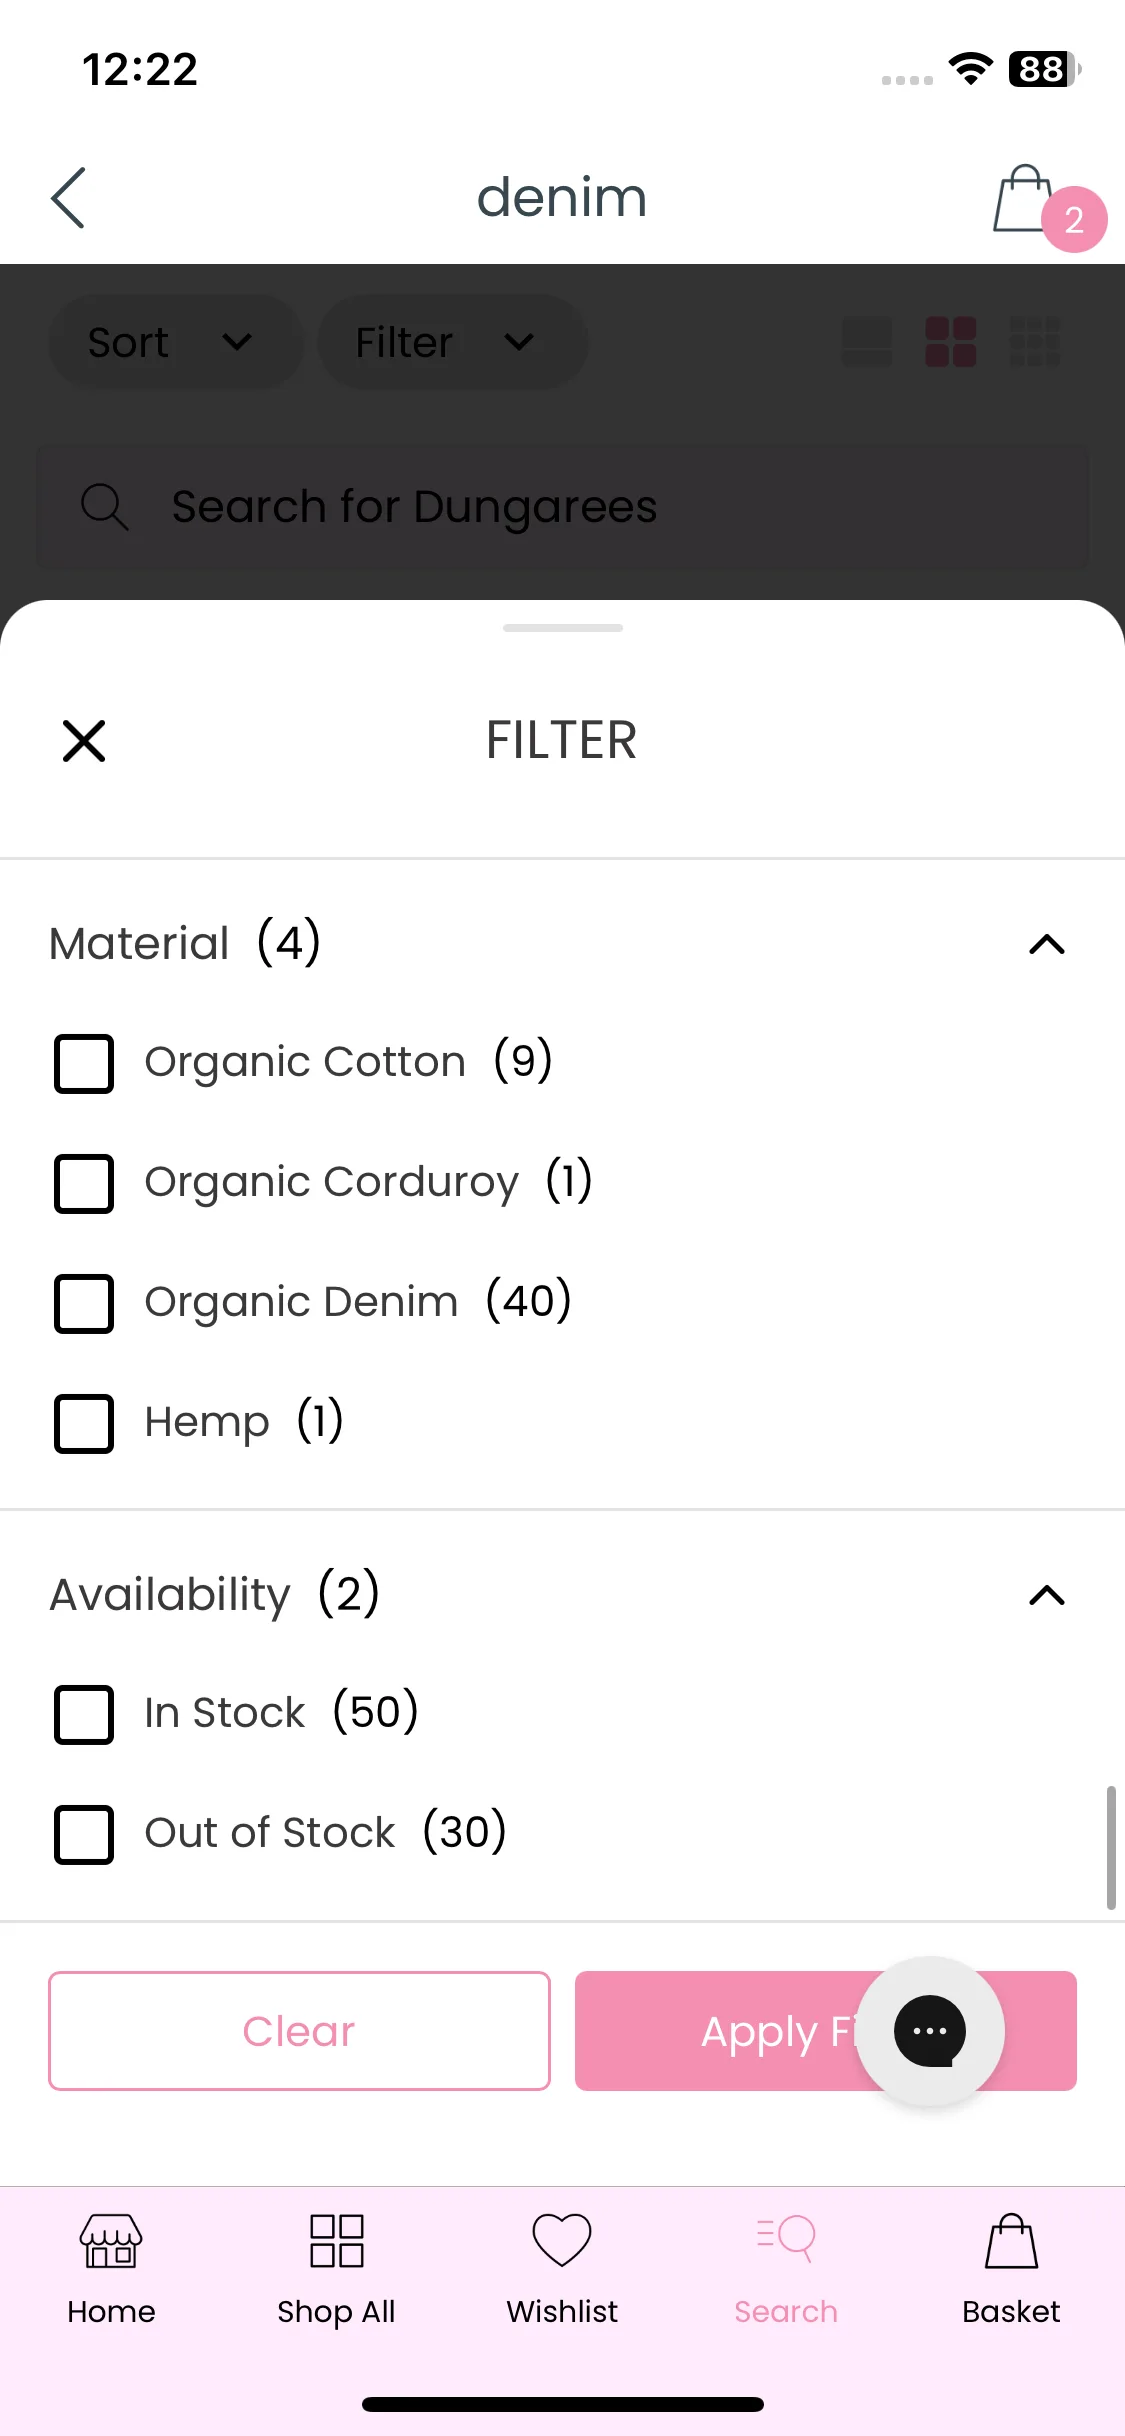Switch to single-column list view
Viewport: 1125px width, 2436px height.
click(x=867, y=342)
